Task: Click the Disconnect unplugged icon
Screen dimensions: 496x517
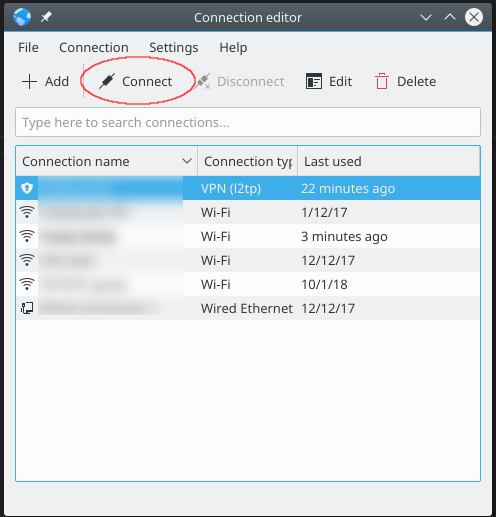Action: tap(203, 81)
